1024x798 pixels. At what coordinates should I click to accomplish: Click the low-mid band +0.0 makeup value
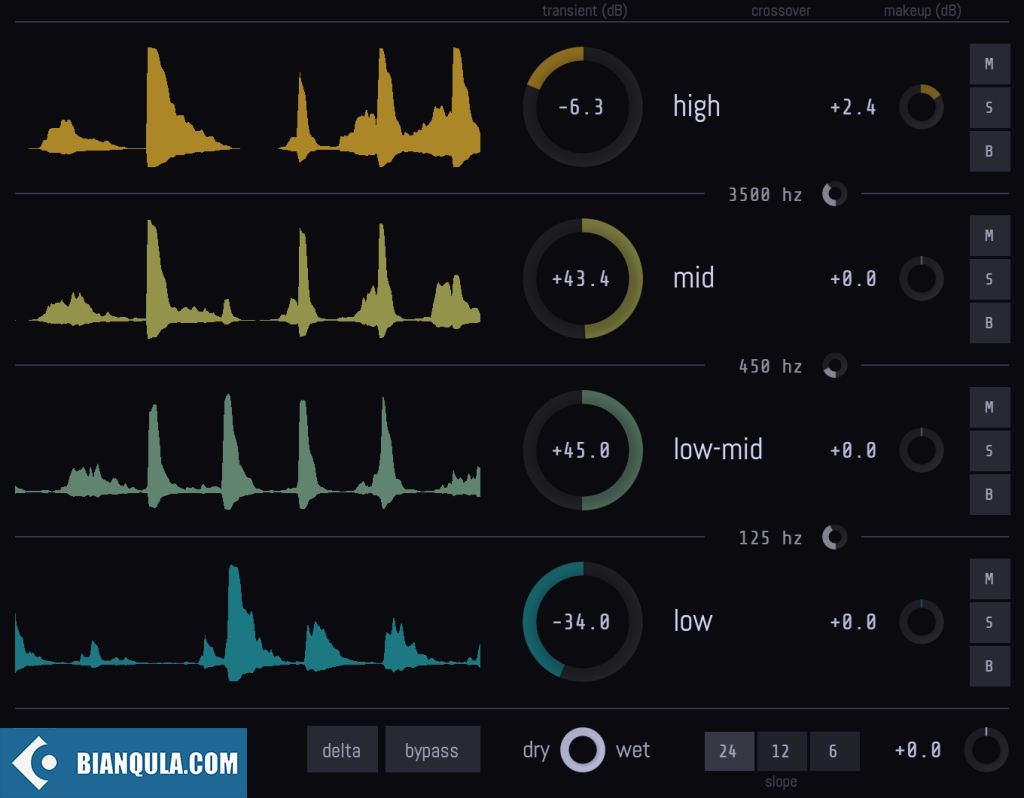click(x=853, y=451)
